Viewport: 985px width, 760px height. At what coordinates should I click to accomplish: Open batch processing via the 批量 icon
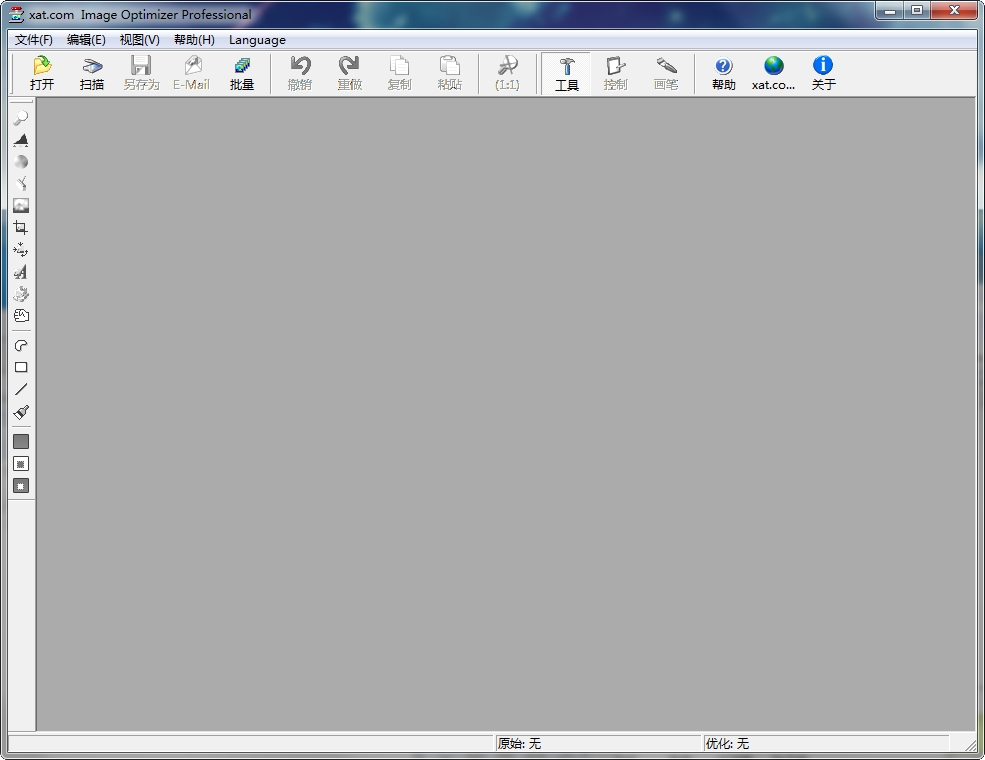click(x=242, y=72)
